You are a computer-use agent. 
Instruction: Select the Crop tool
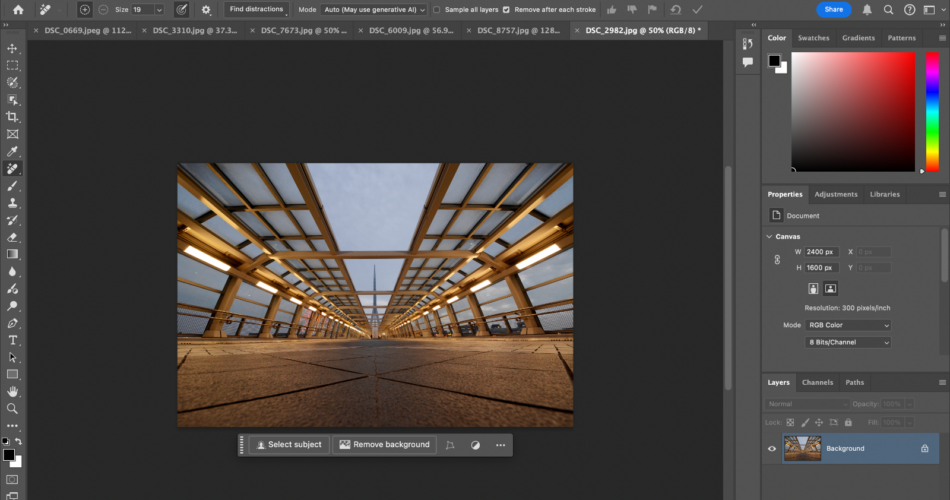12,117
